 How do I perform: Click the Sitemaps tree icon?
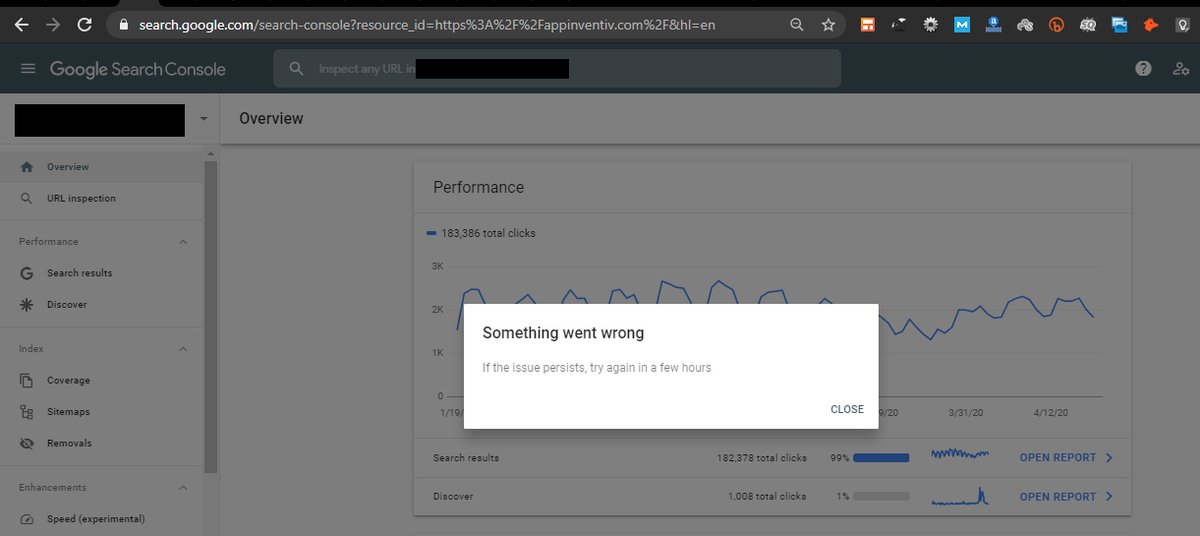coord(27,412)
